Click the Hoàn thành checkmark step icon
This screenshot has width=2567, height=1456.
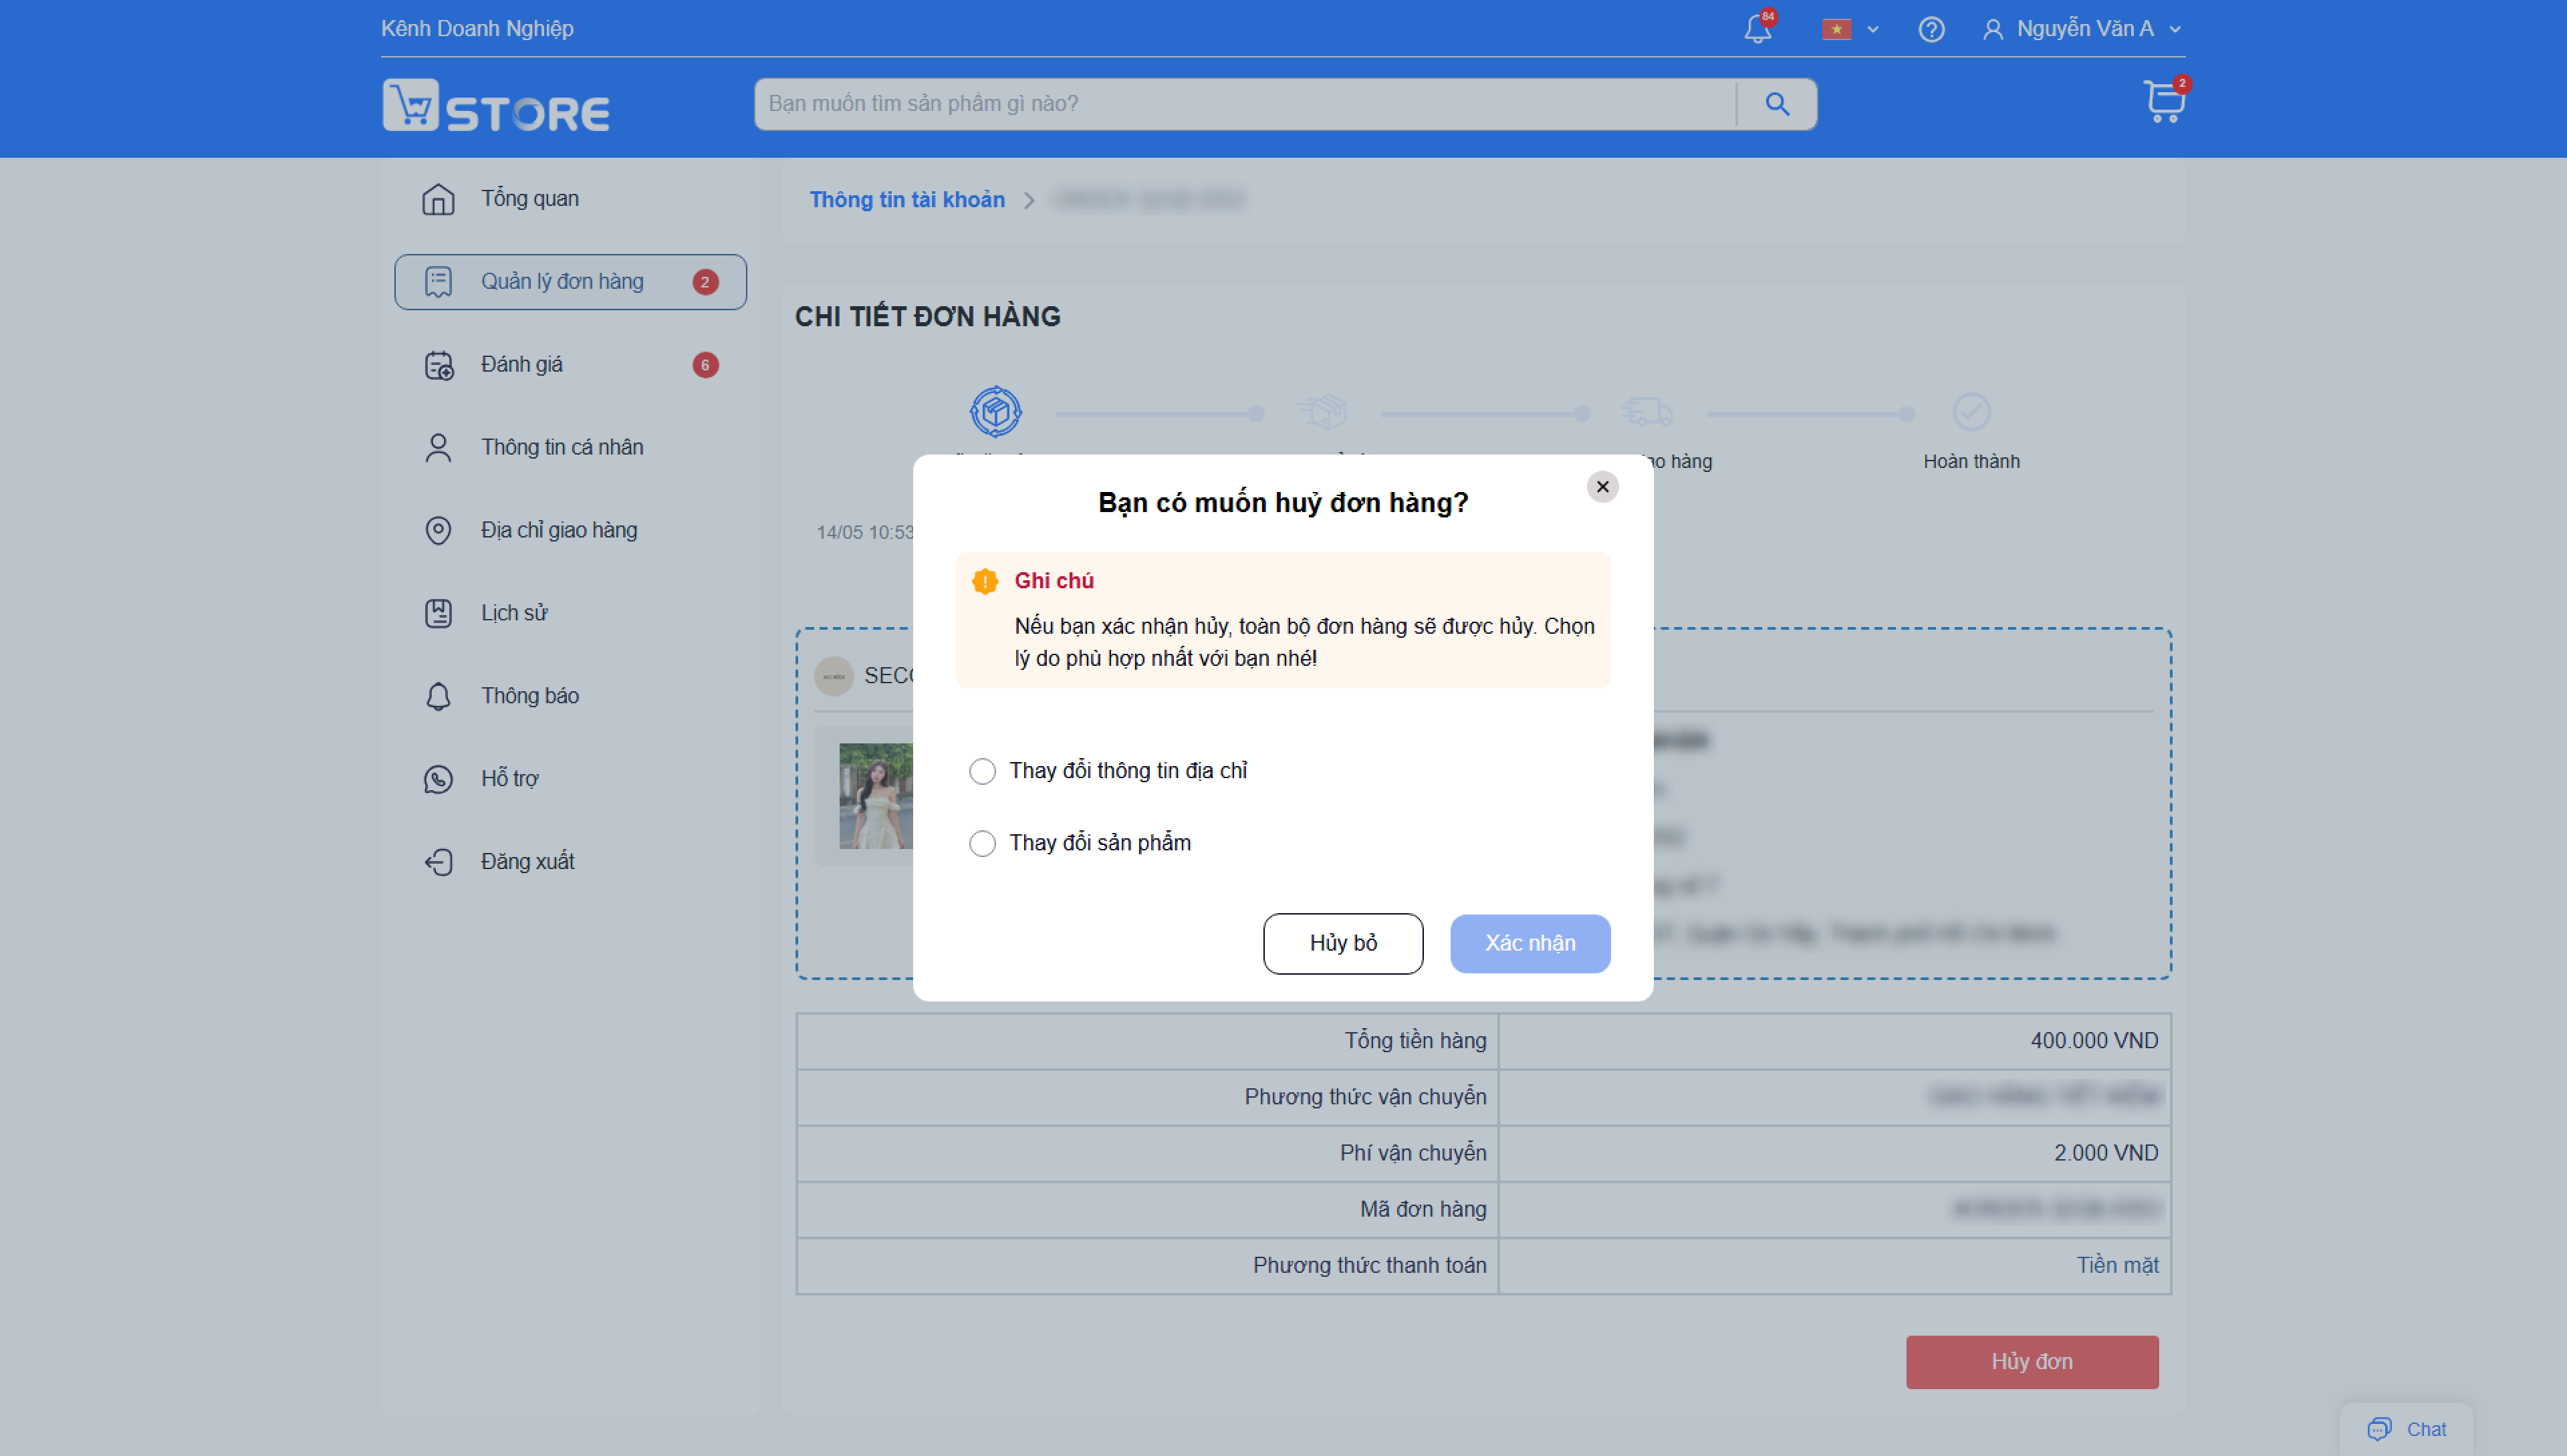pyautogui.click(x=1971, y=412)
